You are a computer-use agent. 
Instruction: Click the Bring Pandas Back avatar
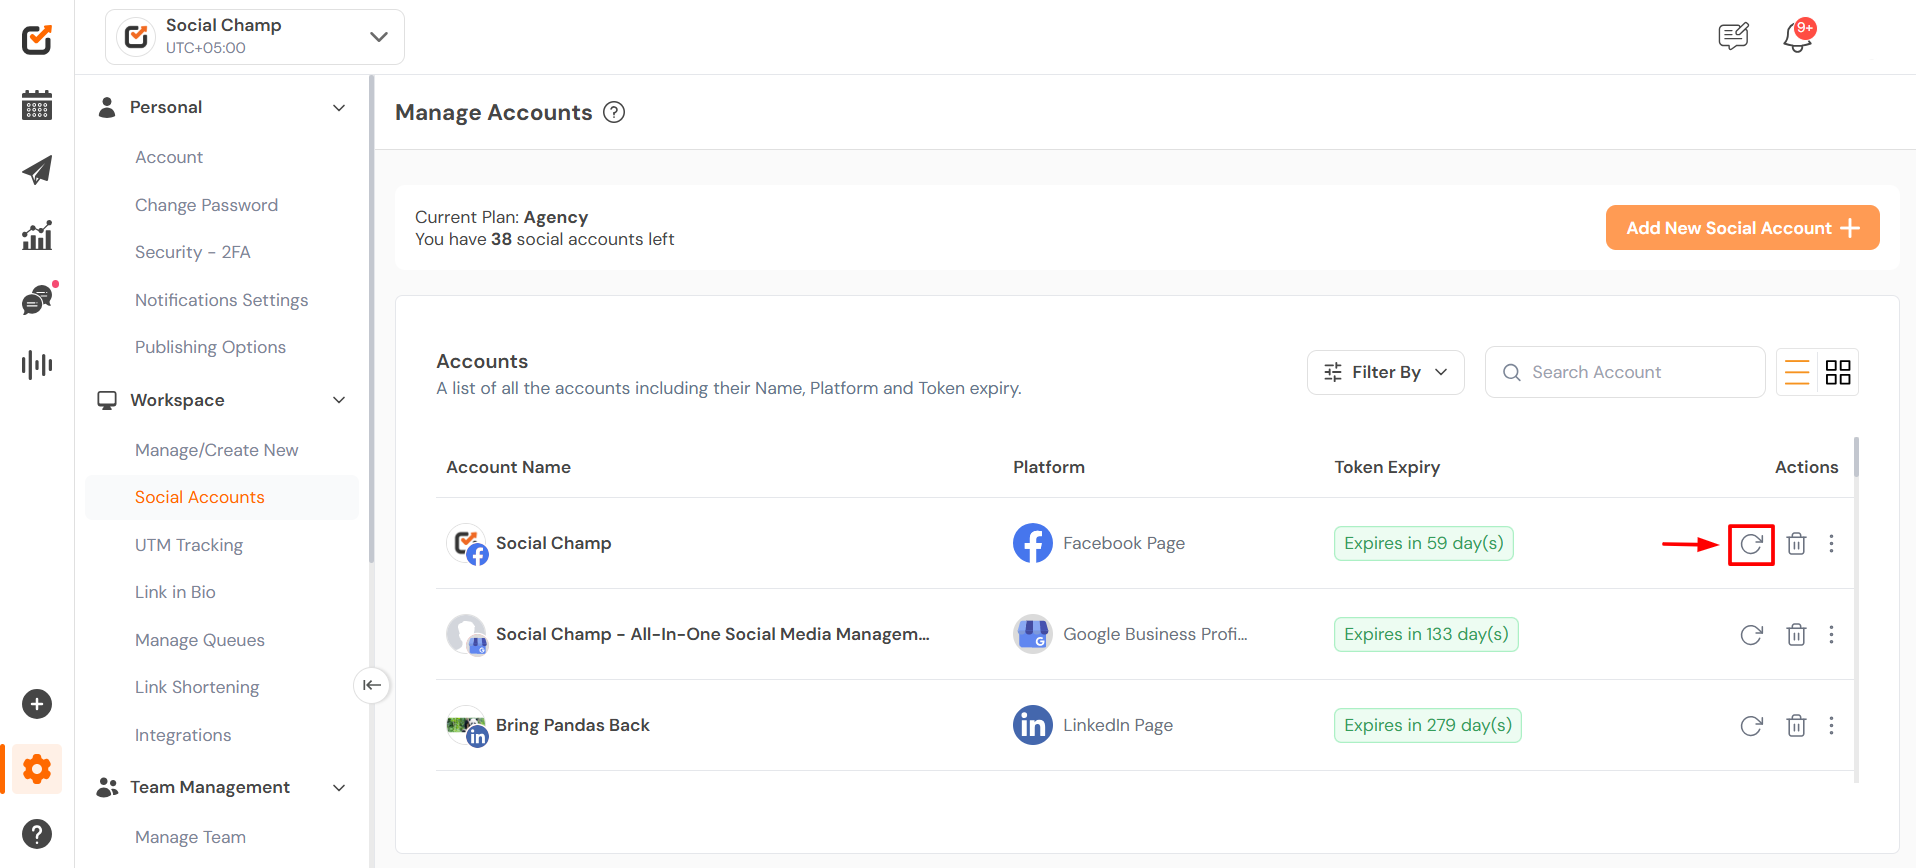tap(467, 726)
